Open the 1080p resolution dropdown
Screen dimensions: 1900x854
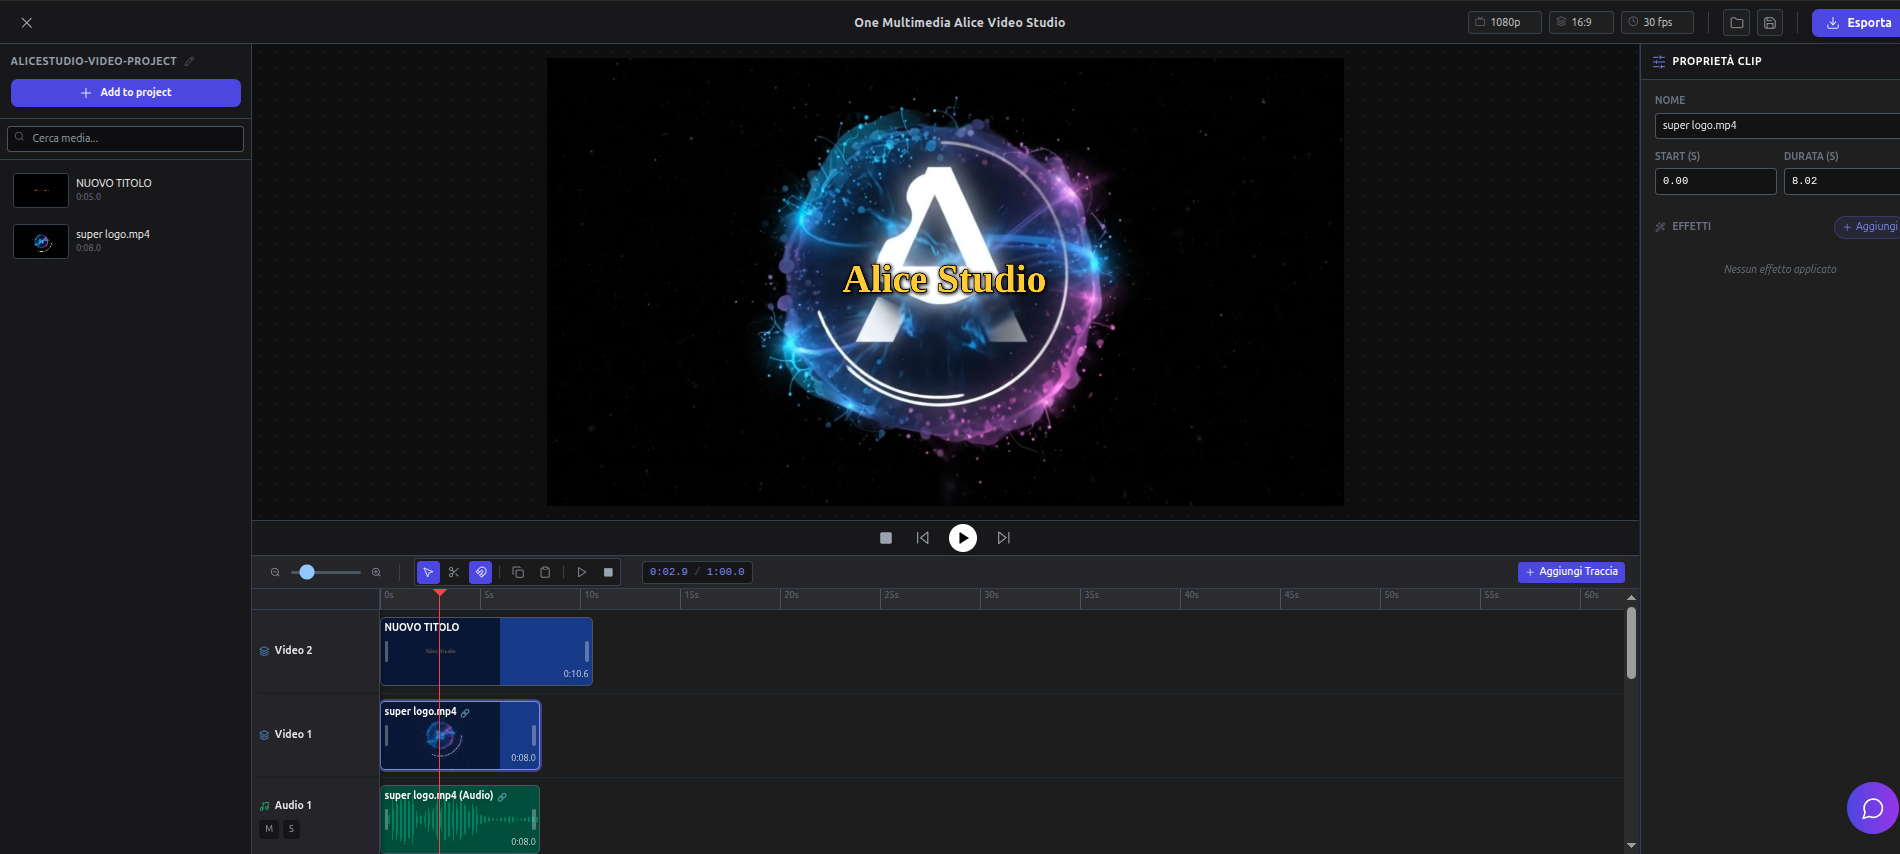[1504, 22]
